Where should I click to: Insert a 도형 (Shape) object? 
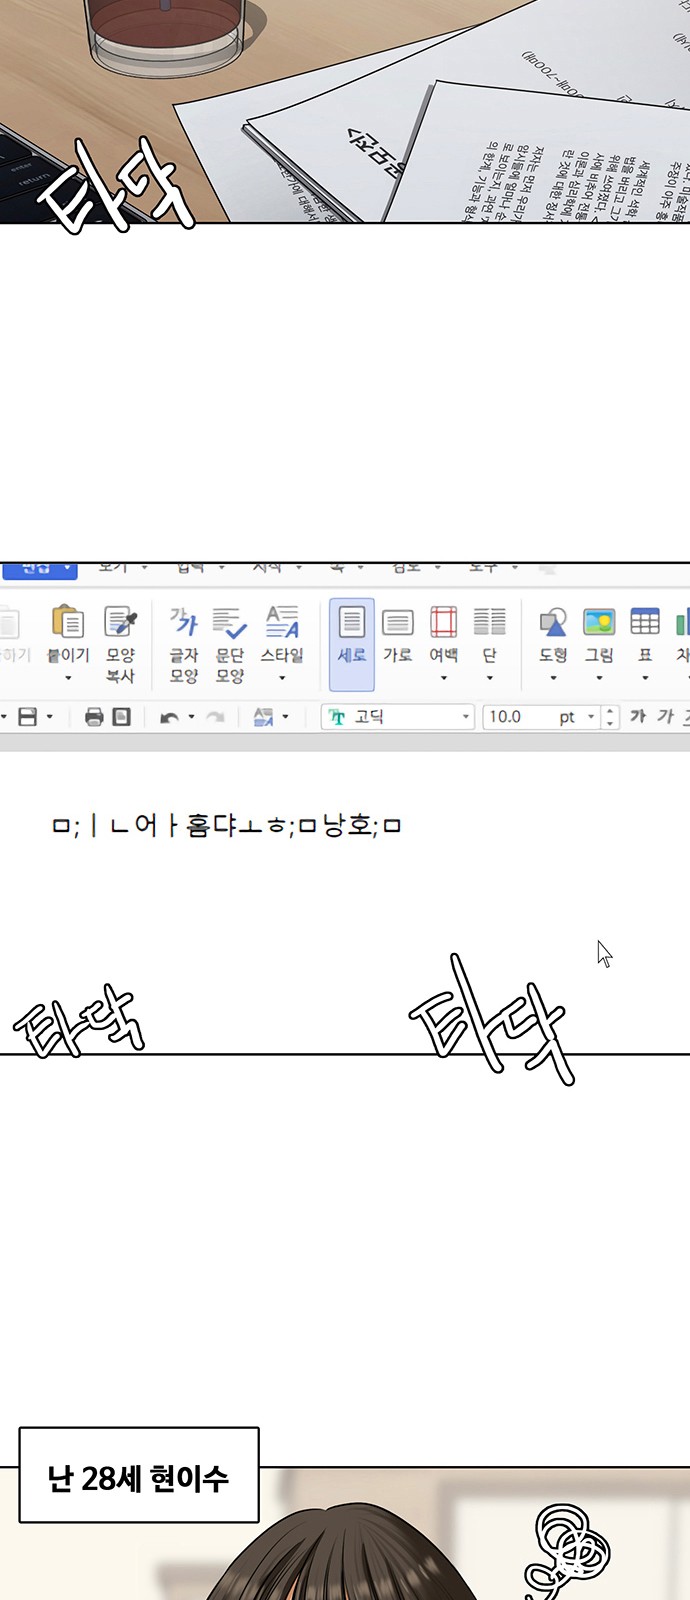[x=553, y=644]
